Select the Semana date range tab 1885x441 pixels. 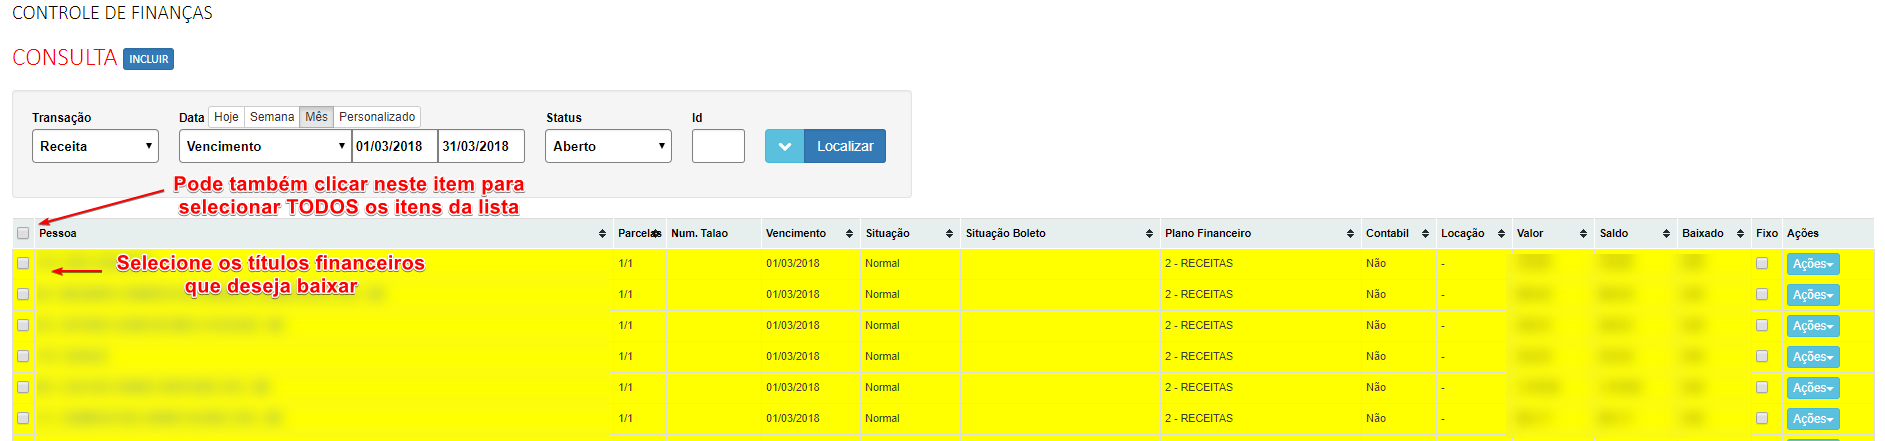272,117
